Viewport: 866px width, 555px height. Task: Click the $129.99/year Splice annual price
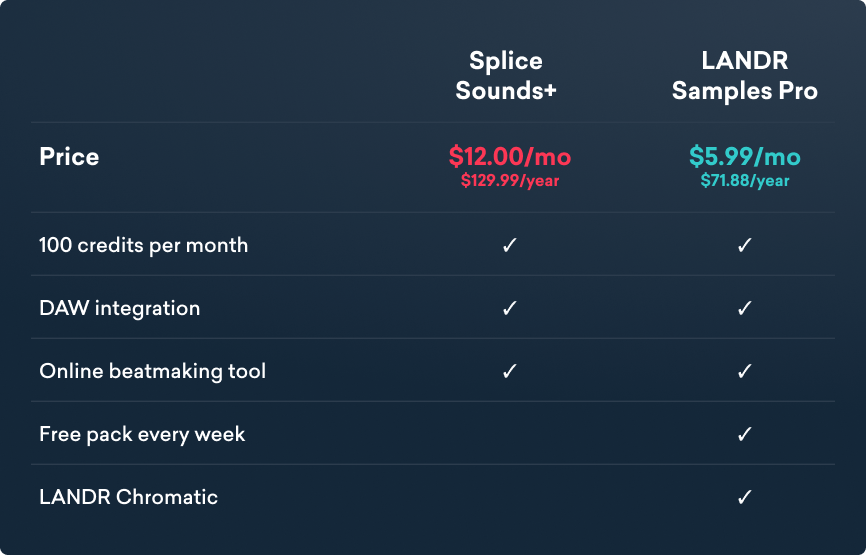tap(510, 181)
